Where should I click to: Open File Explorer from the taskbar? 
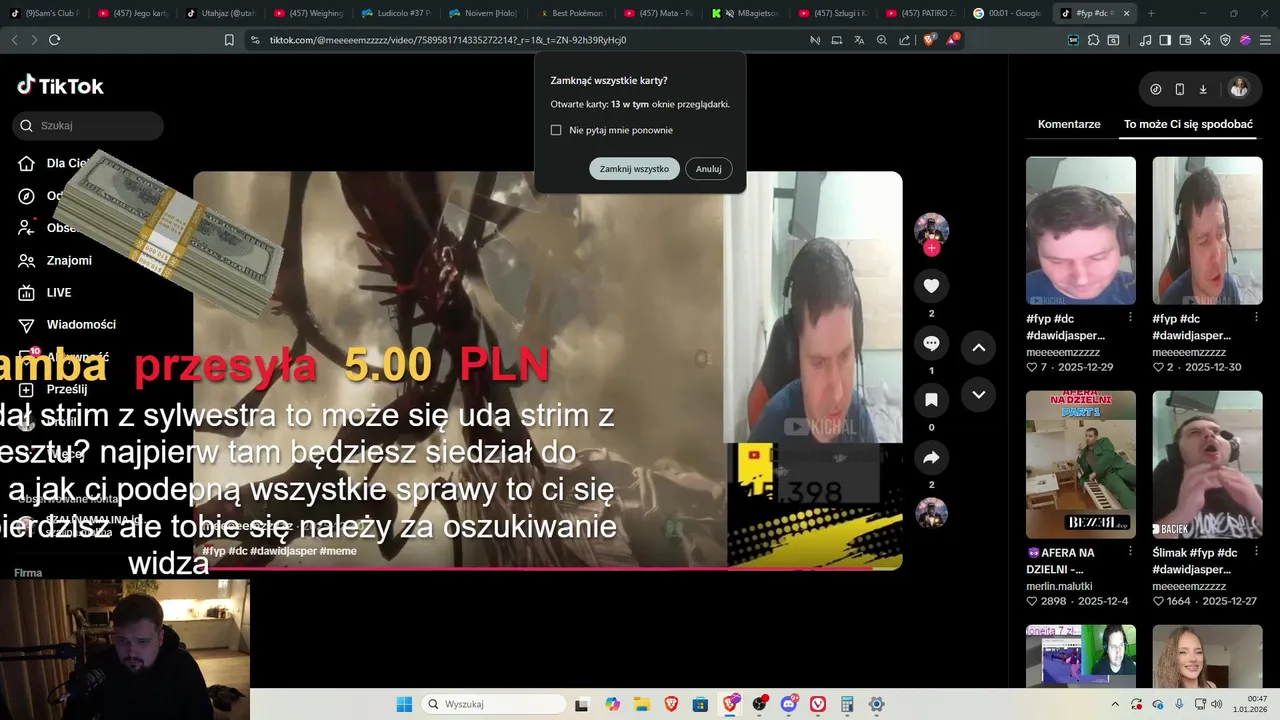tap(641, 704)
